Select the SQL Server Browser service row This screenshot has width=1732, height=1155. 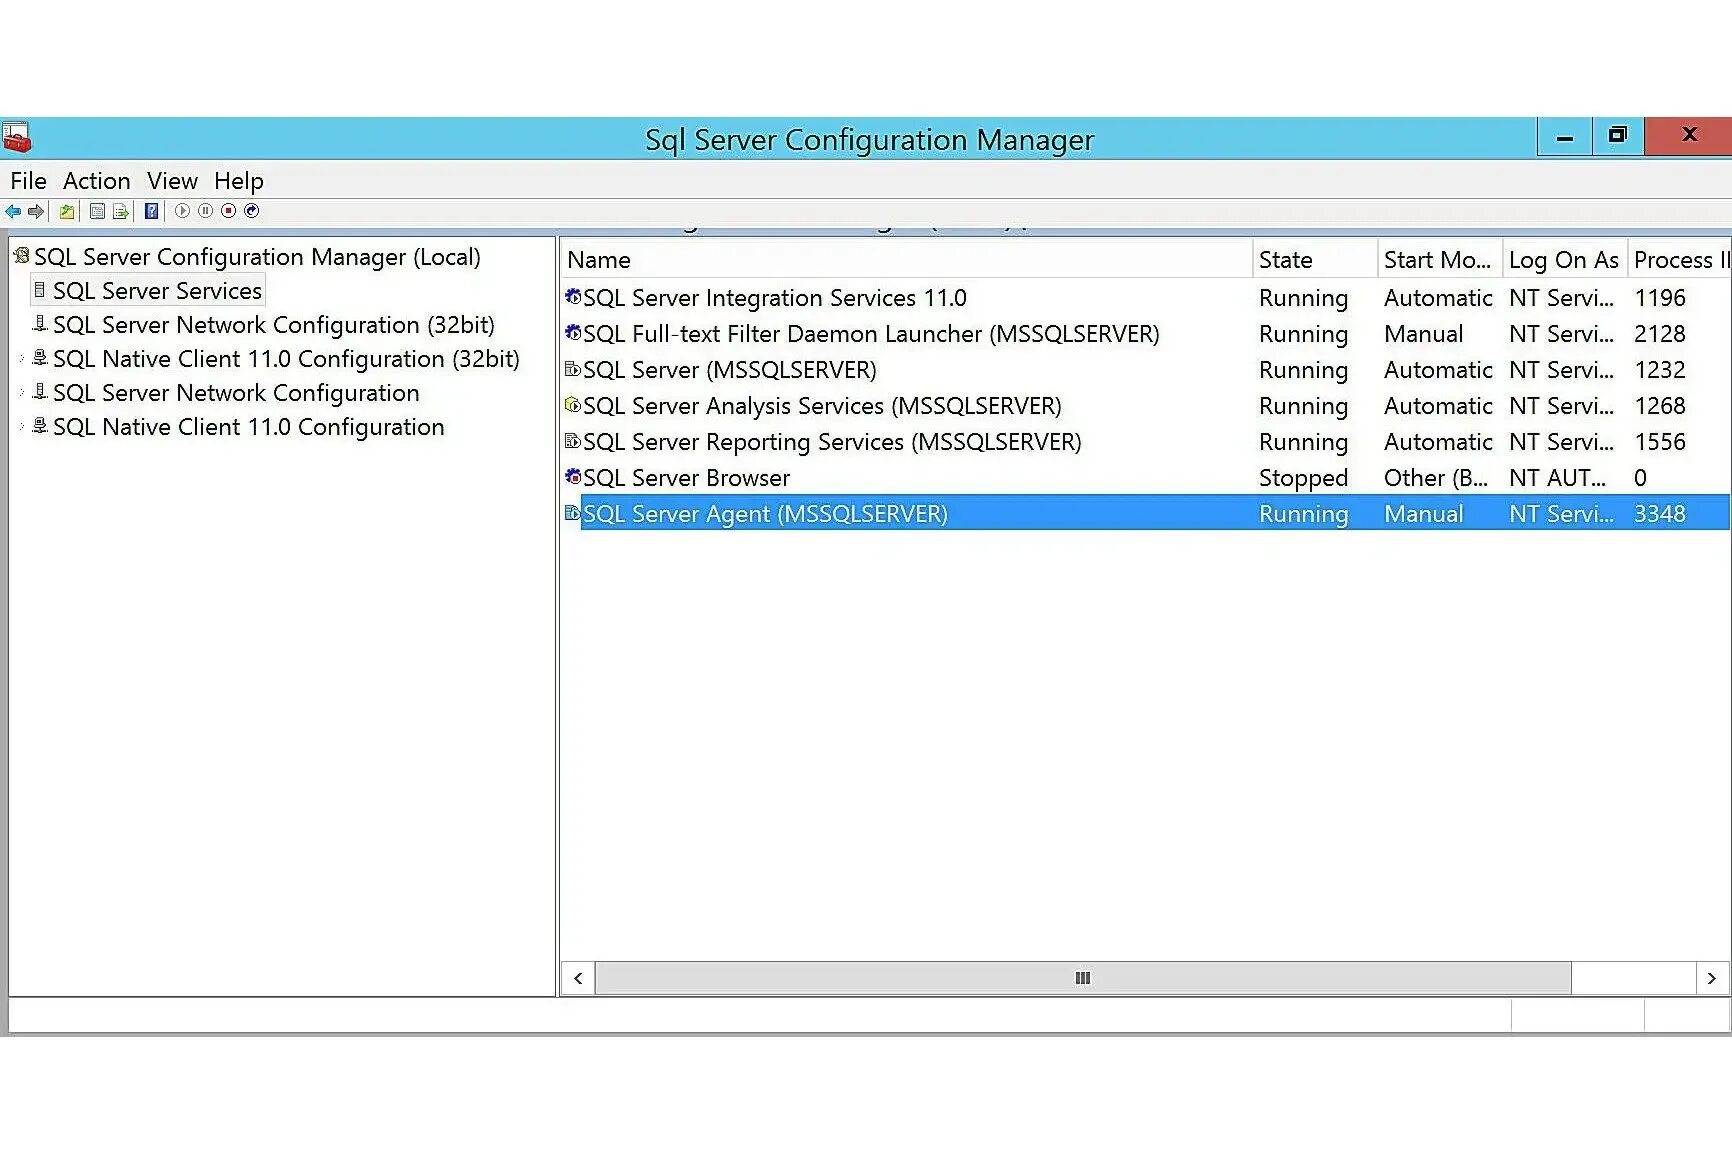click(x=1144, y=478)
